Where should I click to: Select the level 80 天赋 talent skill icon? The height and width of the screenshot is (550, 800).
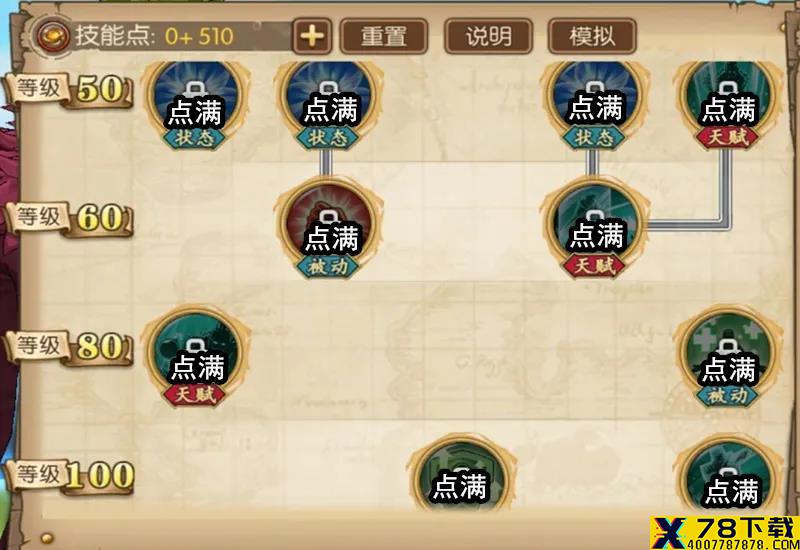tap(195, 356)
